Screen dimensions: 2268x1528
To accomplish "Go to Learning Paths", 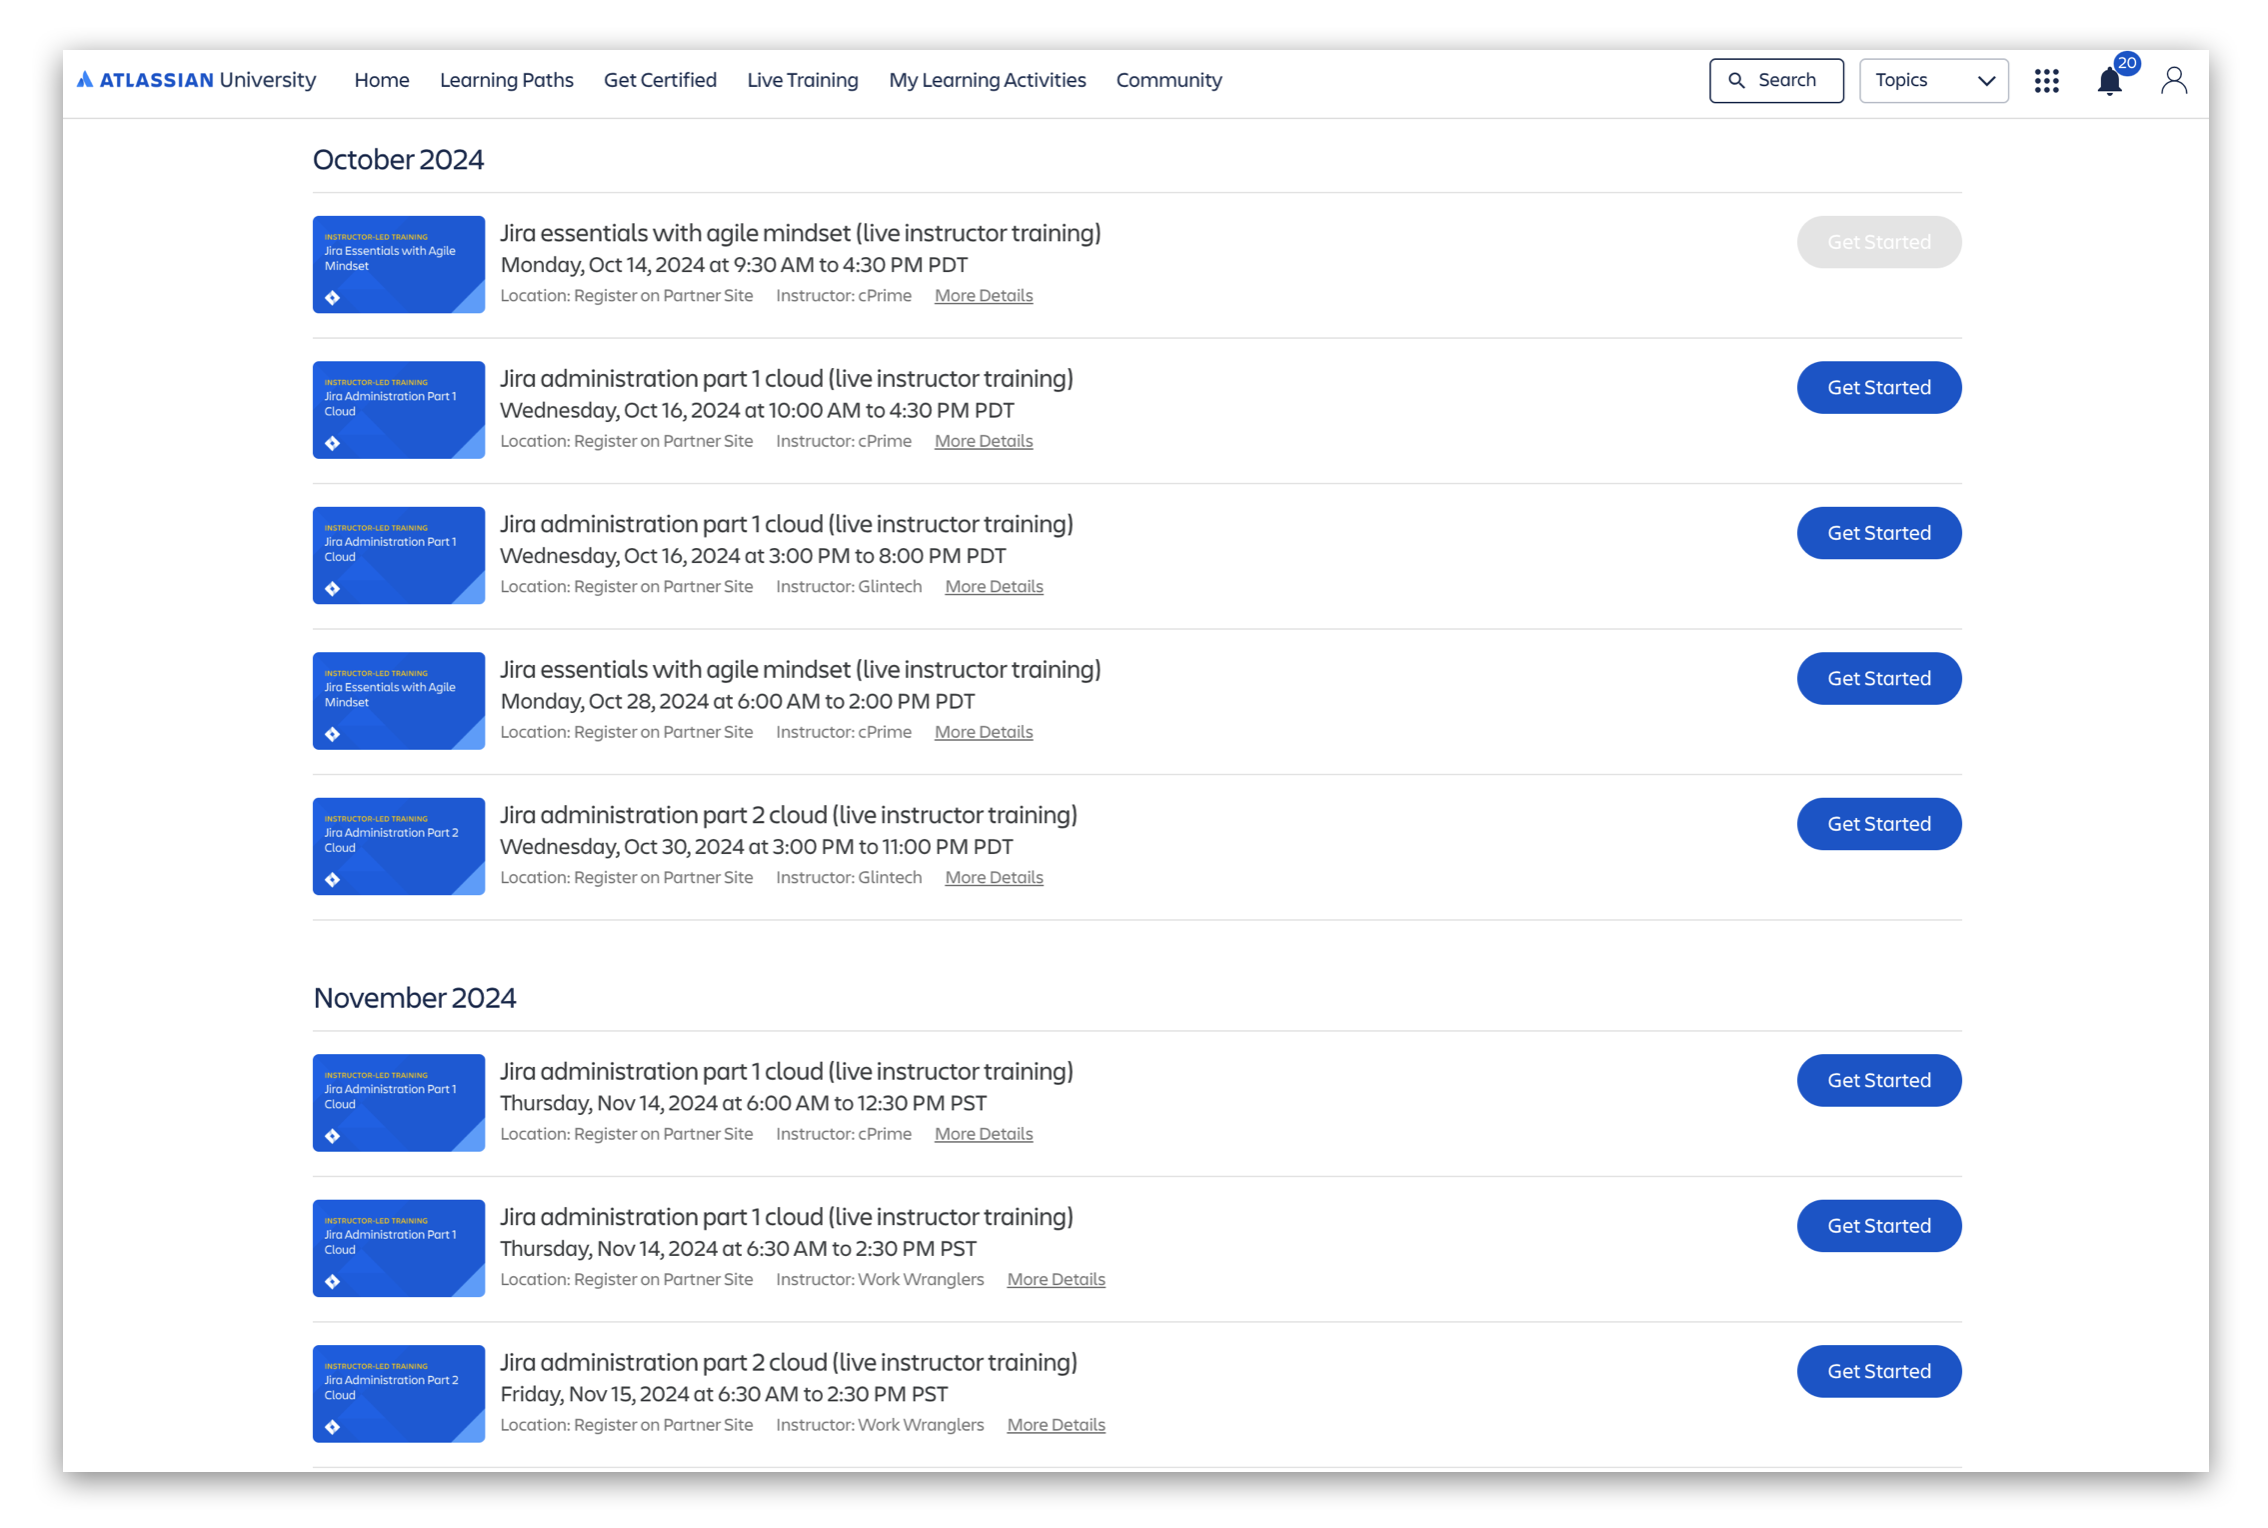I will [506, 80].
